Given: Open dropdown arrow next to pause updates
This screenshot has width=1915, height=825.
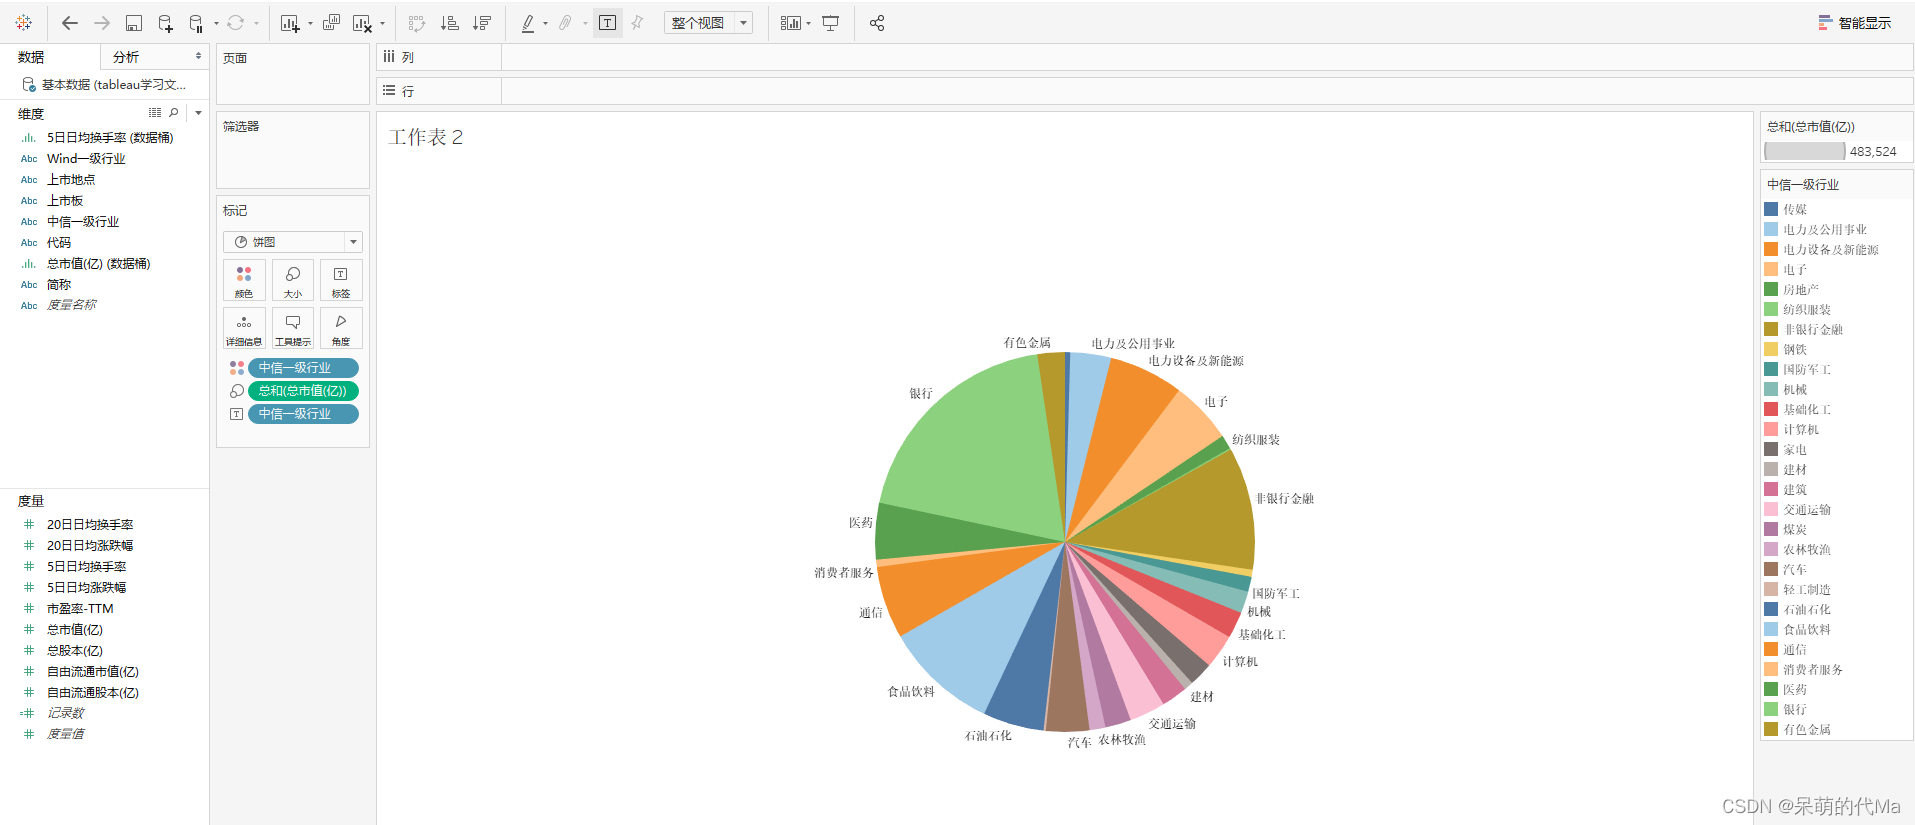Looking at the screenshot, I should click(215, 23).
